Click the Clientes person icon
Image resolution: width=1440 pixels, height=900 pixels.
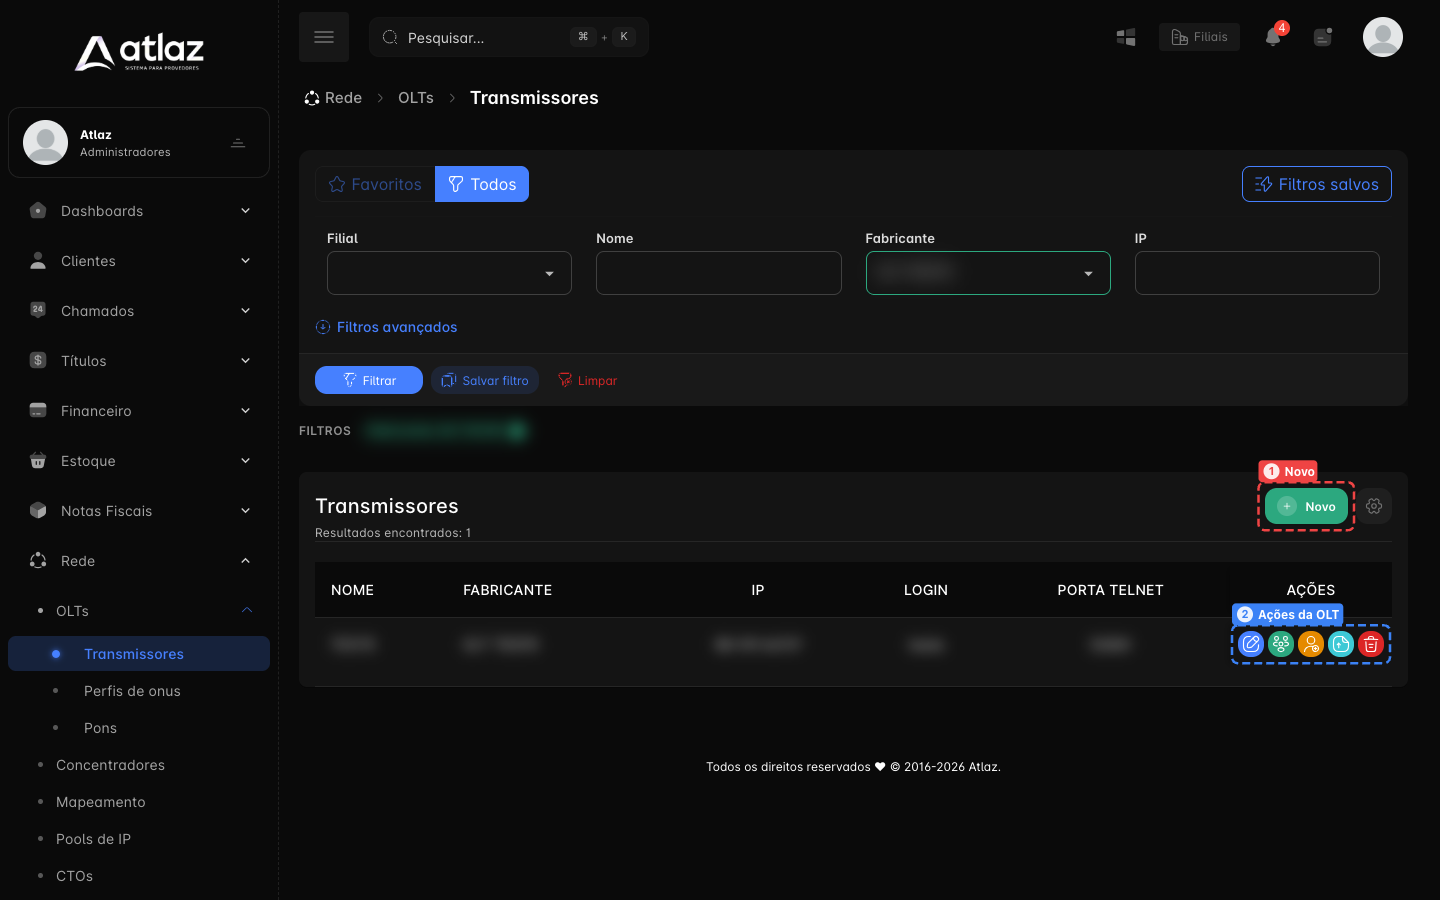pyautogui.click(x=38, y=260)
